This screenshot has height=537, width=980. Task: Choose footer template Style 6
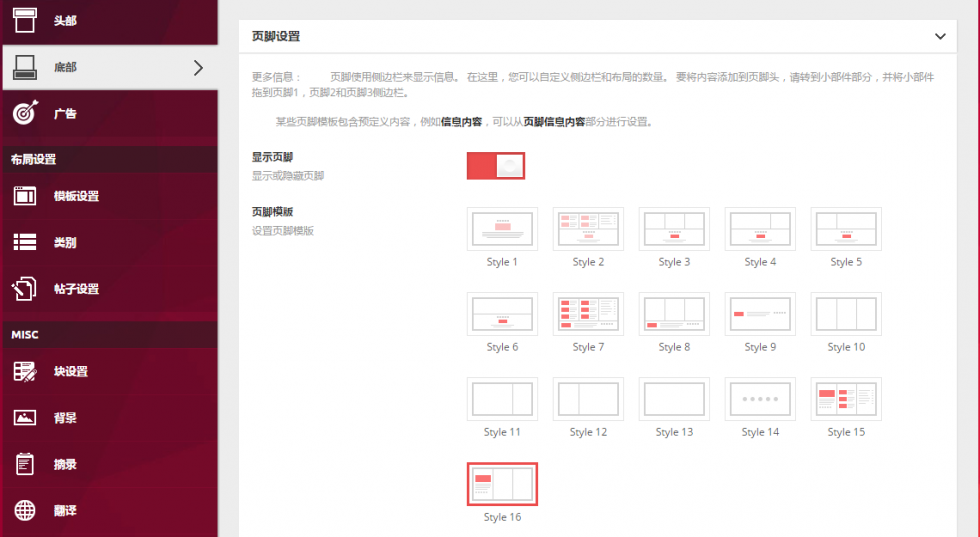tap(502, 314)
